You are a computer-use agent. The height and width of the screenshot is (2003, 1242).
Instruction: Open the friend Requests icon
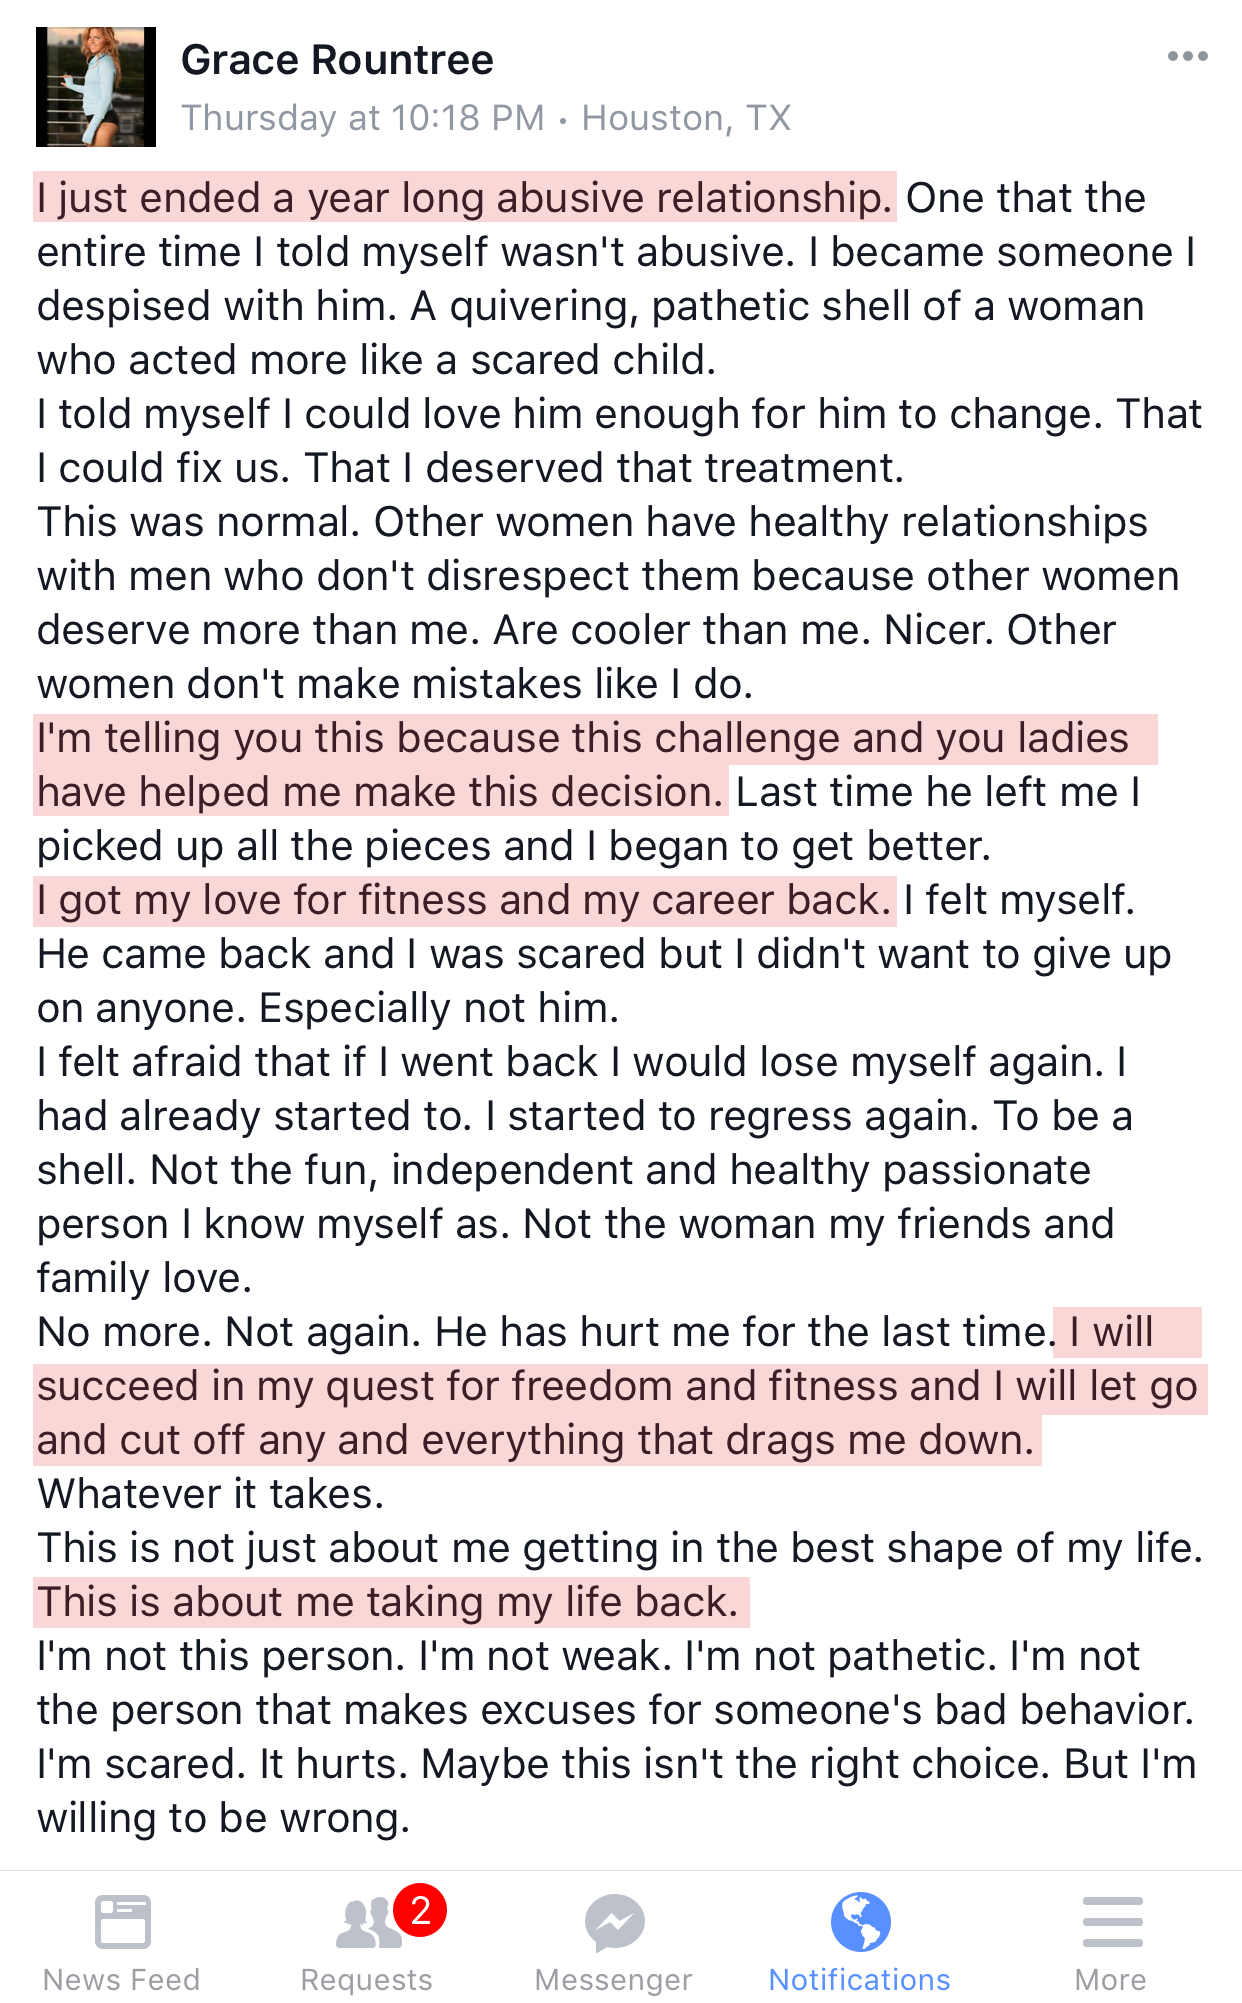pyautogui.click(x=366, y=1924)
